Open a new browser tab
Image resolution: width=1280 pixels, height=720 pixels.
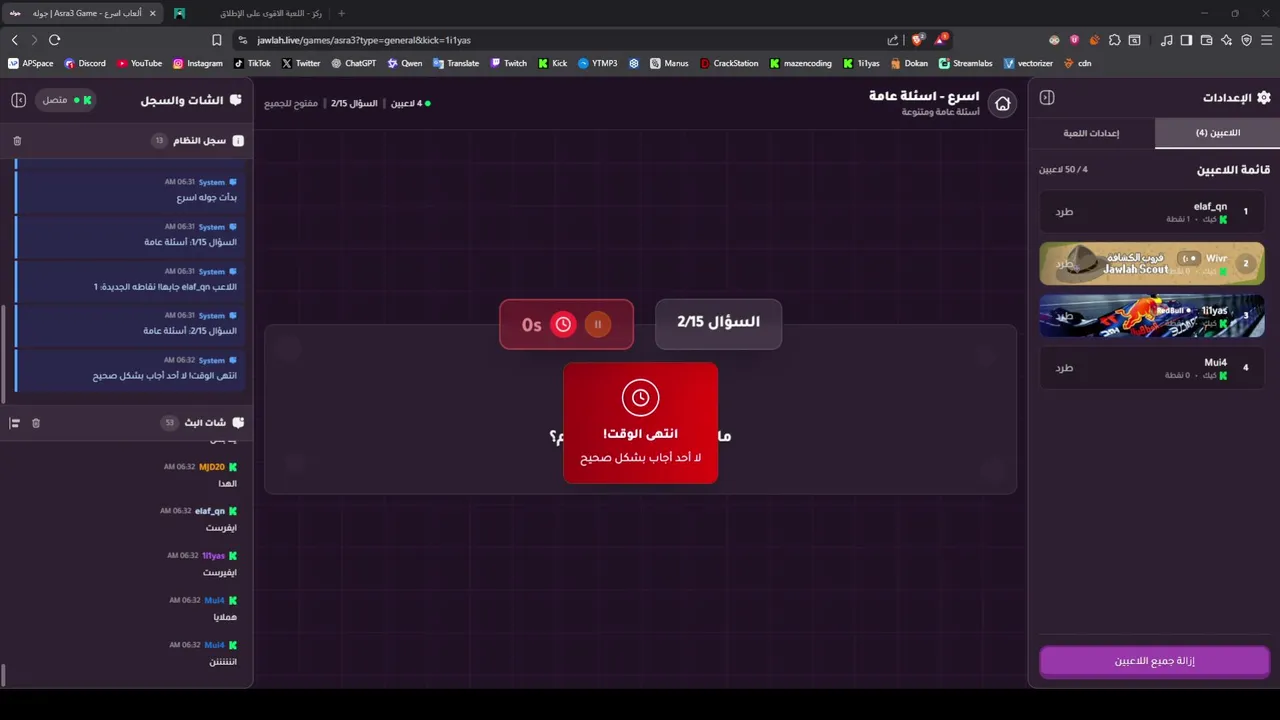point(341,13)
